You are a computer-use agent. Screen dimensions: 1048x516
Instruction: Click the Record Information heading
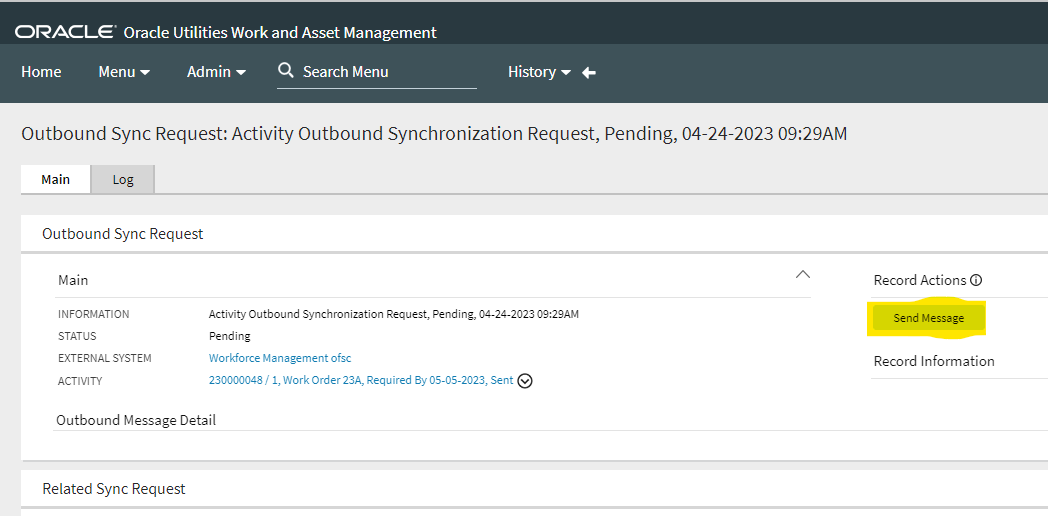934,361
